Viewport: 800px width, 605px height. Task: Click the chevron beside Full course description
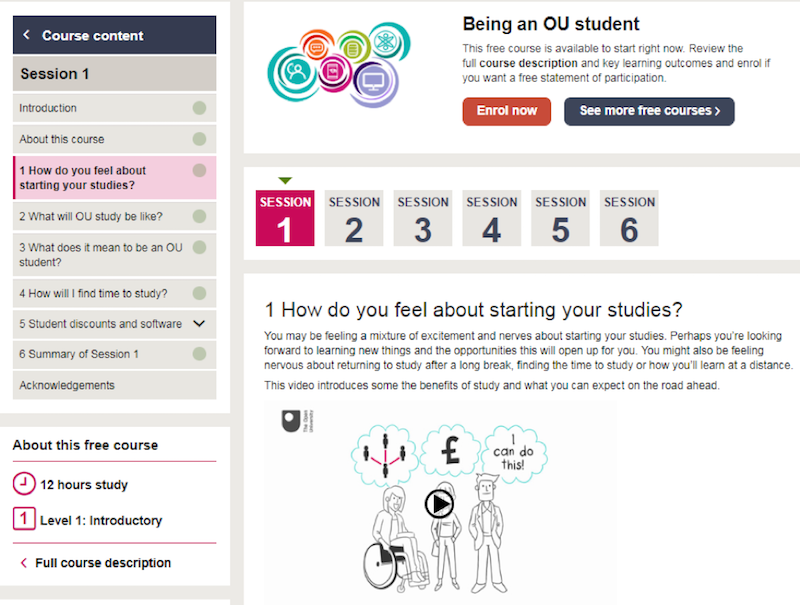(x=23, y=563)
